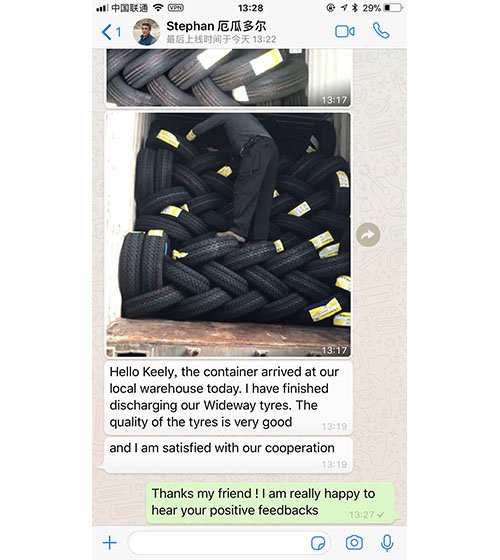Tap the last seen status text

221,39
